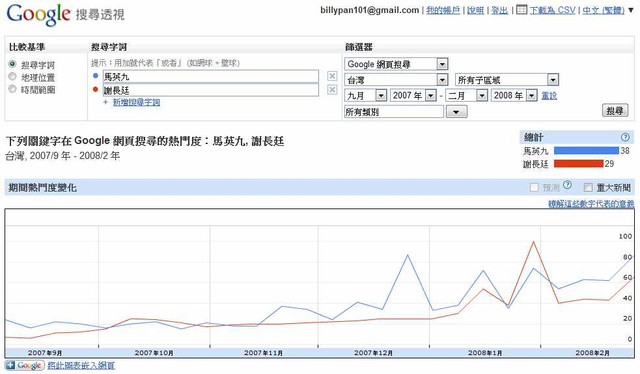Click the CSV download table icon
The width and height of the screenshot is (640, 374).
pyautogui.click(x=521, y=9)
